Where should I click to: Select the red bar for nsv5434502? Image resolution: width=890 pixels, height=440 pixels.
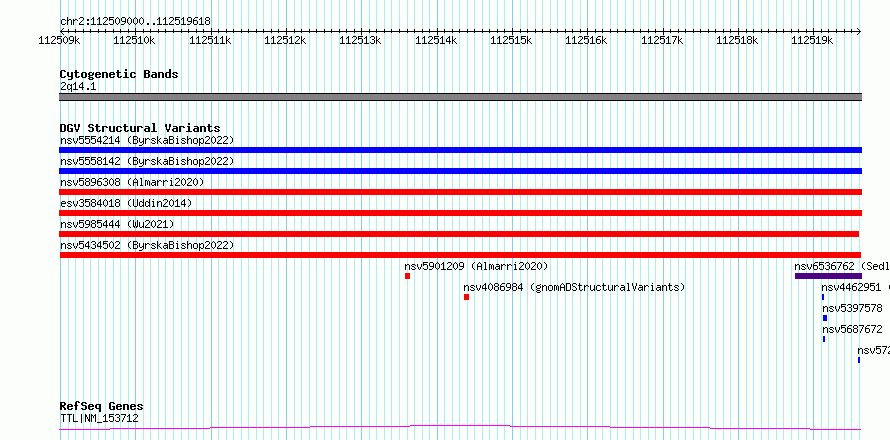(460, 255)
